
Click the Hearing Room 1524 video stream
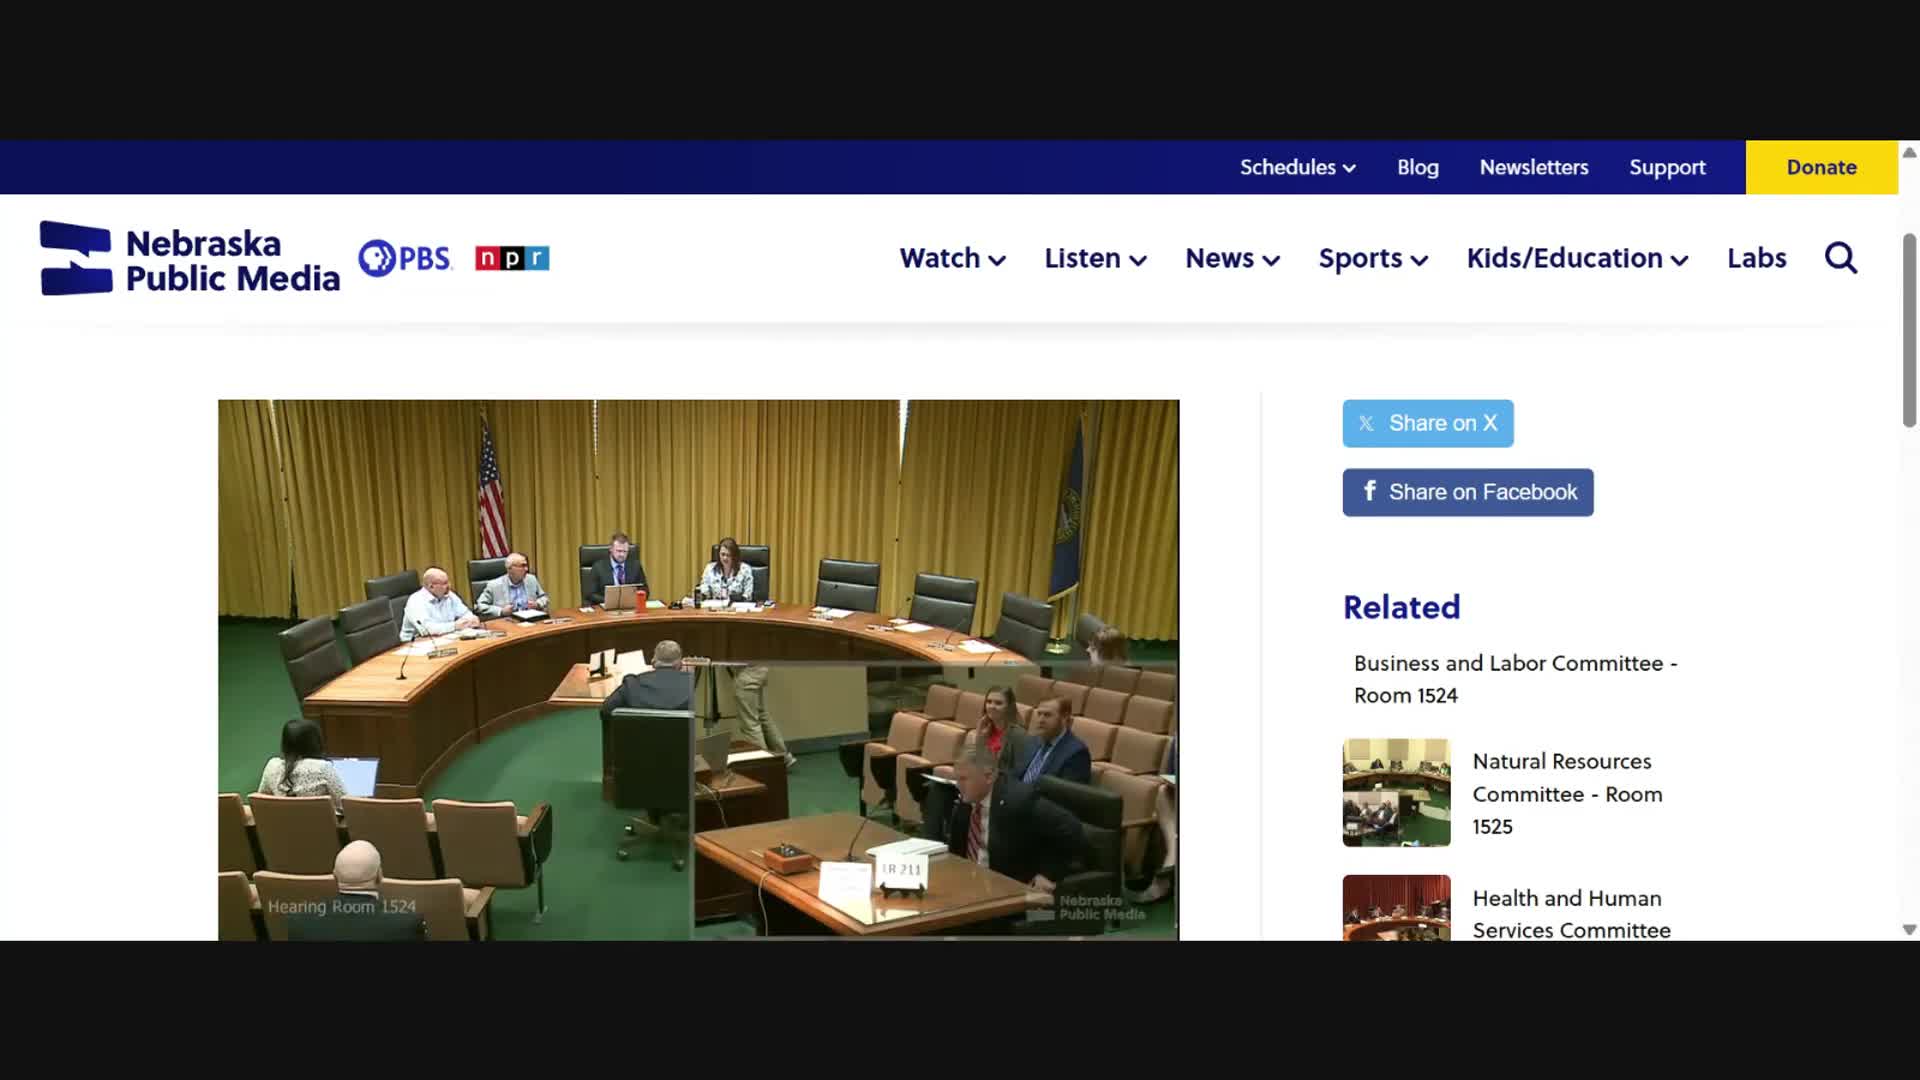(x=698, y=669)
